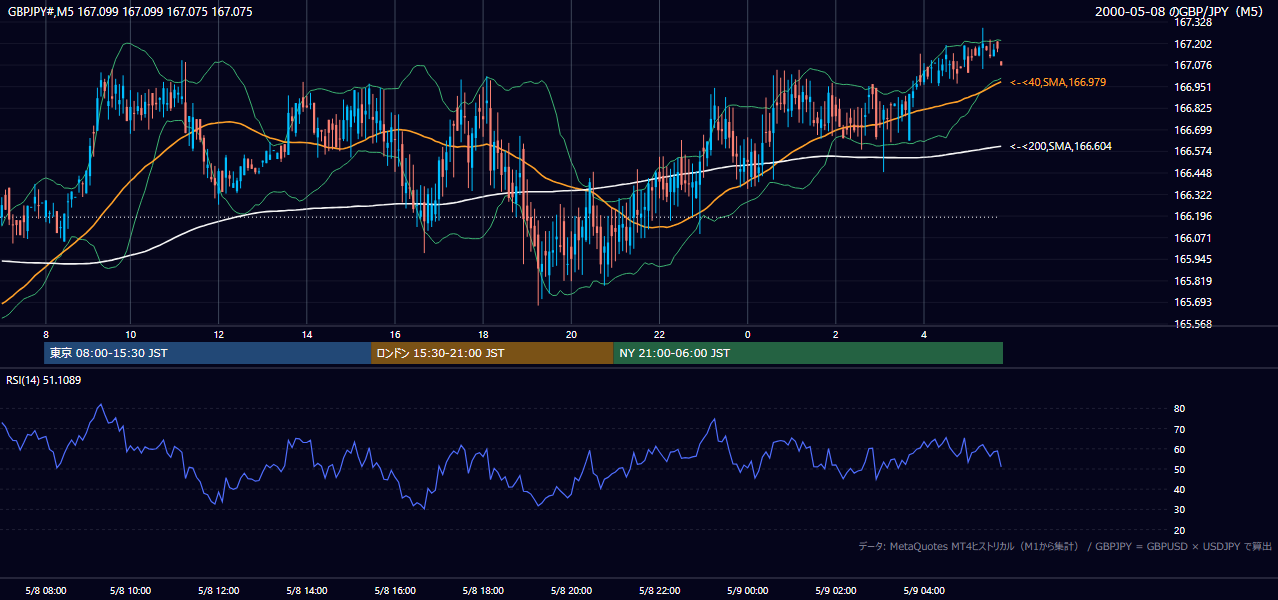Click RSI scale level 60
This screenshot has height=600, width=1278.
tap(1180, 449)
